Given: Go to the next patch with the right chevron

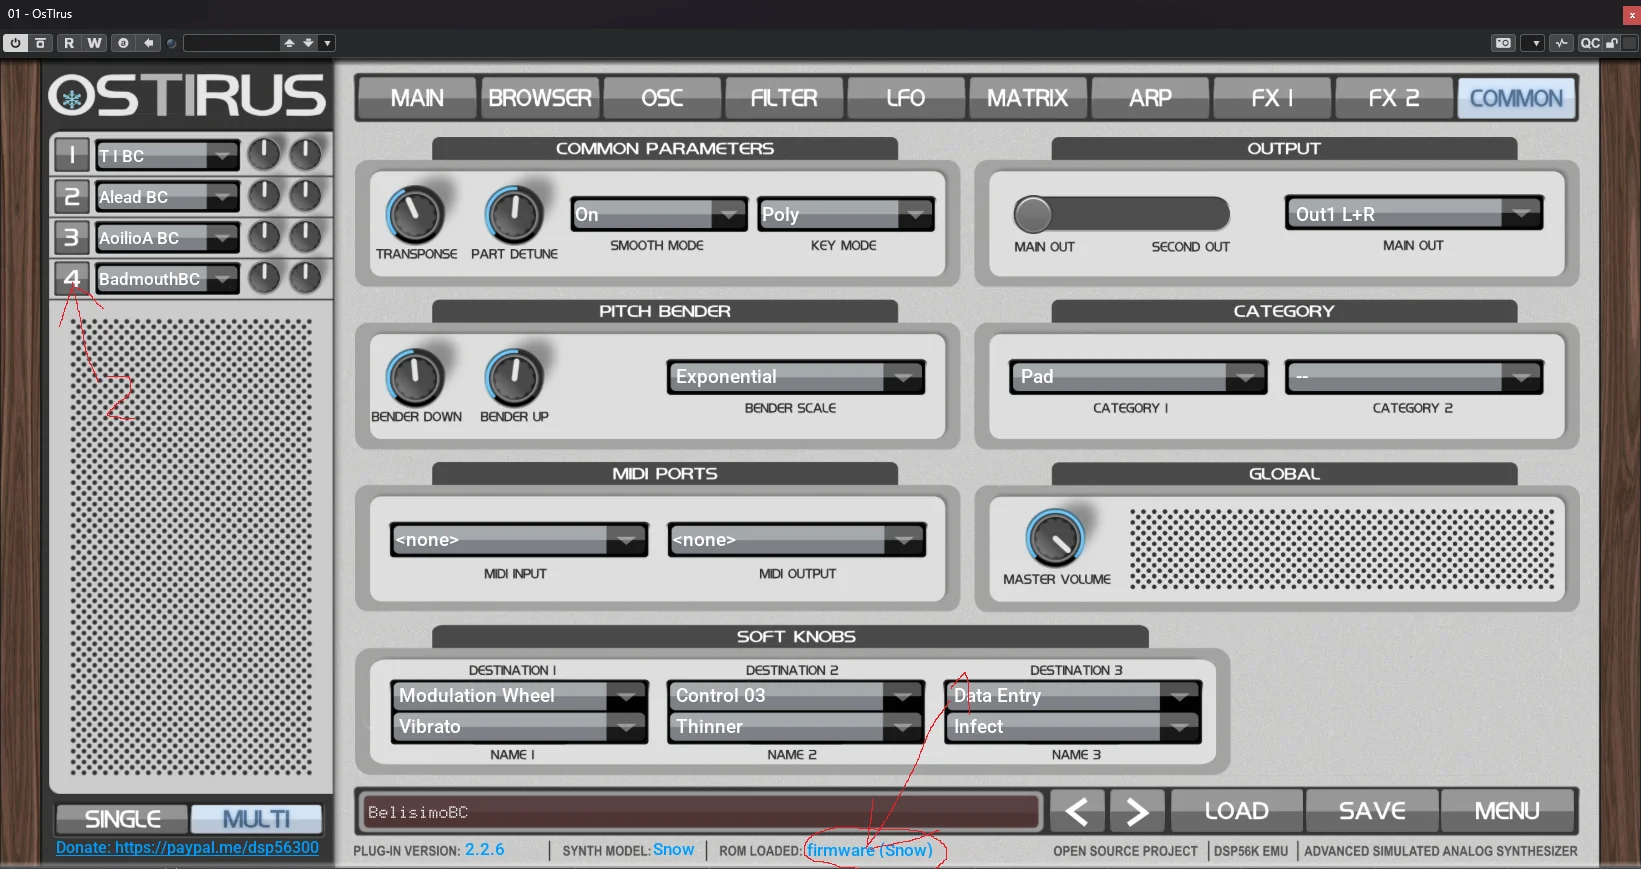Looking at the screenshot, I should [1137, 811].
